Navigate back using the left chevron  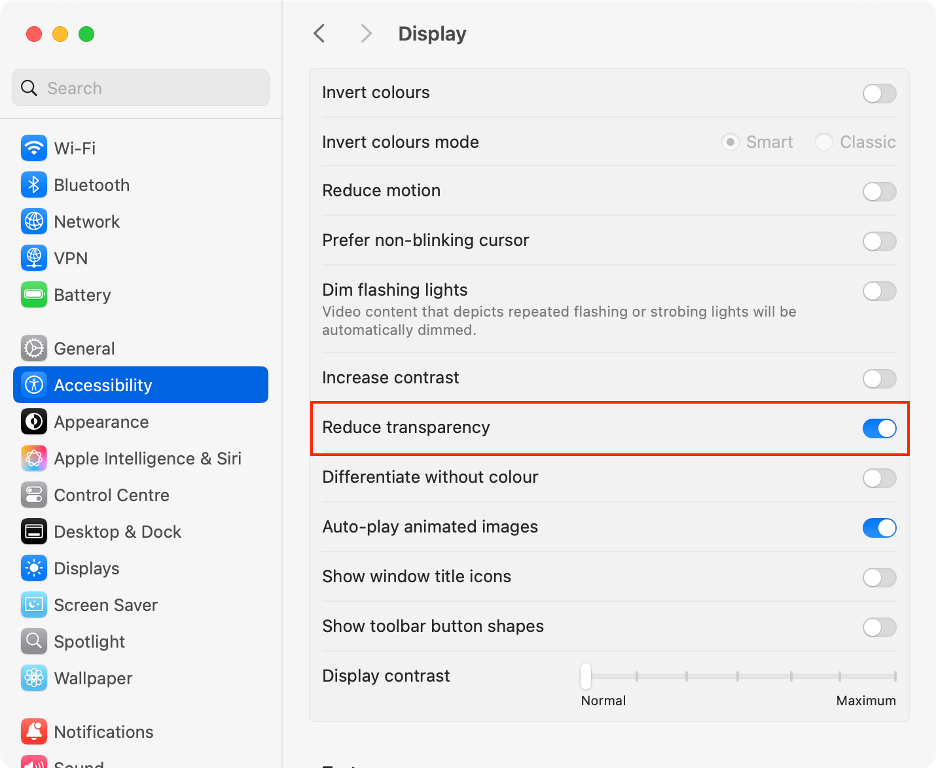pyautogui.click(x=318, y=33)
